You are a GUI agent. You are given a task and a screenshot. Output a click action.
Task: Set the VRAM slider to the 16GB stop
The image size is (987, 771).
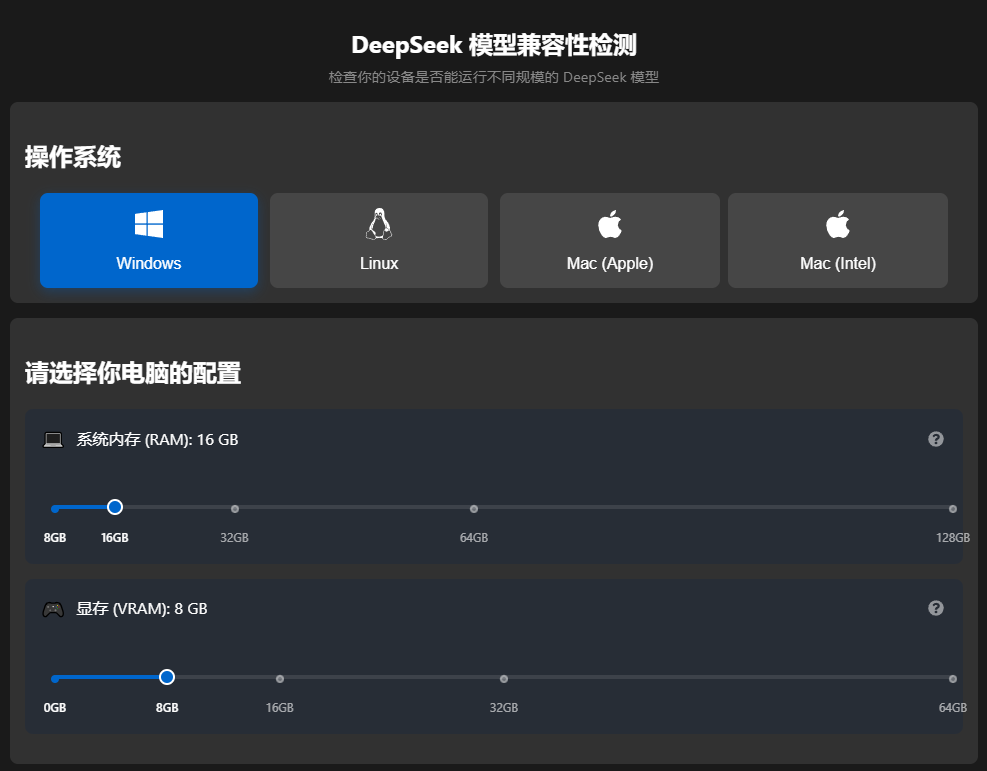coord(280,678)
